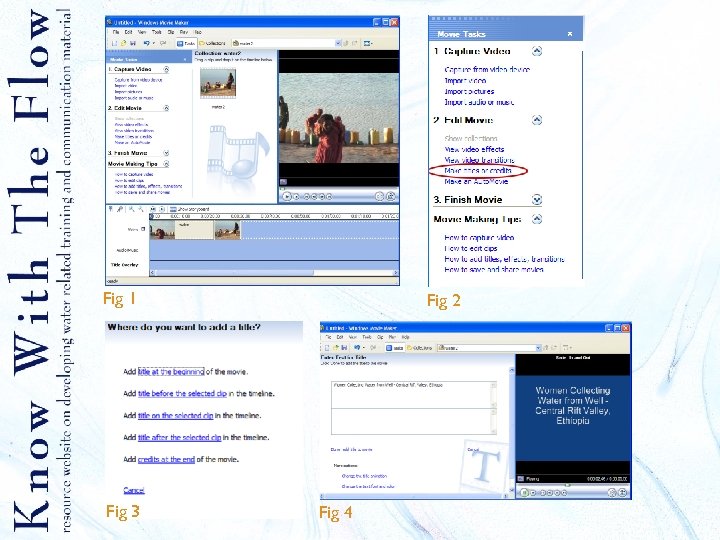Click Pause on the Fig 4 preview monitor

click(x=524, y=493)
